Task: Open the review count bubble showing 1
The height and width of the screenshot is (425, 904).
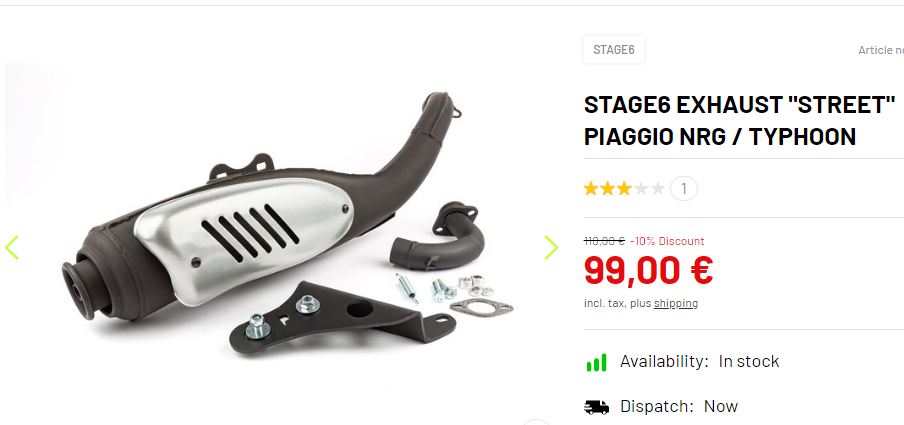Action: 684,189
